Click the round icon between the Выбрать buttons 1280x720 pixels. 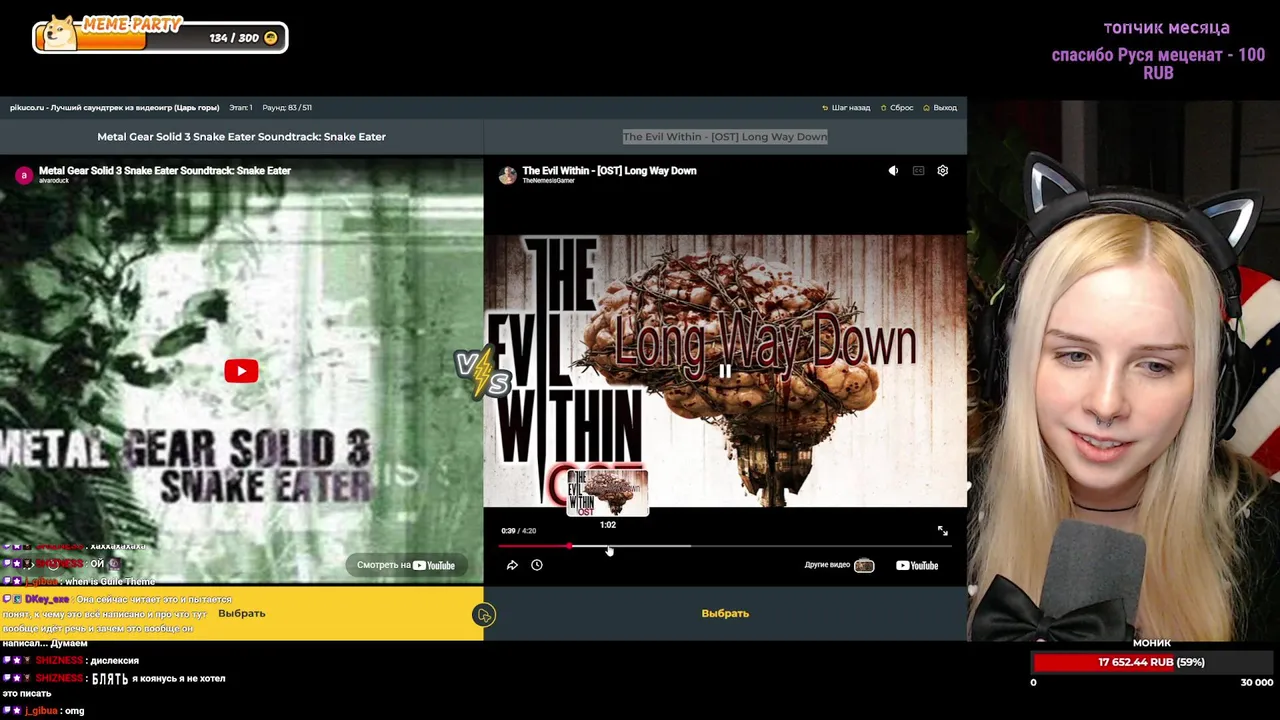point(484,615)
